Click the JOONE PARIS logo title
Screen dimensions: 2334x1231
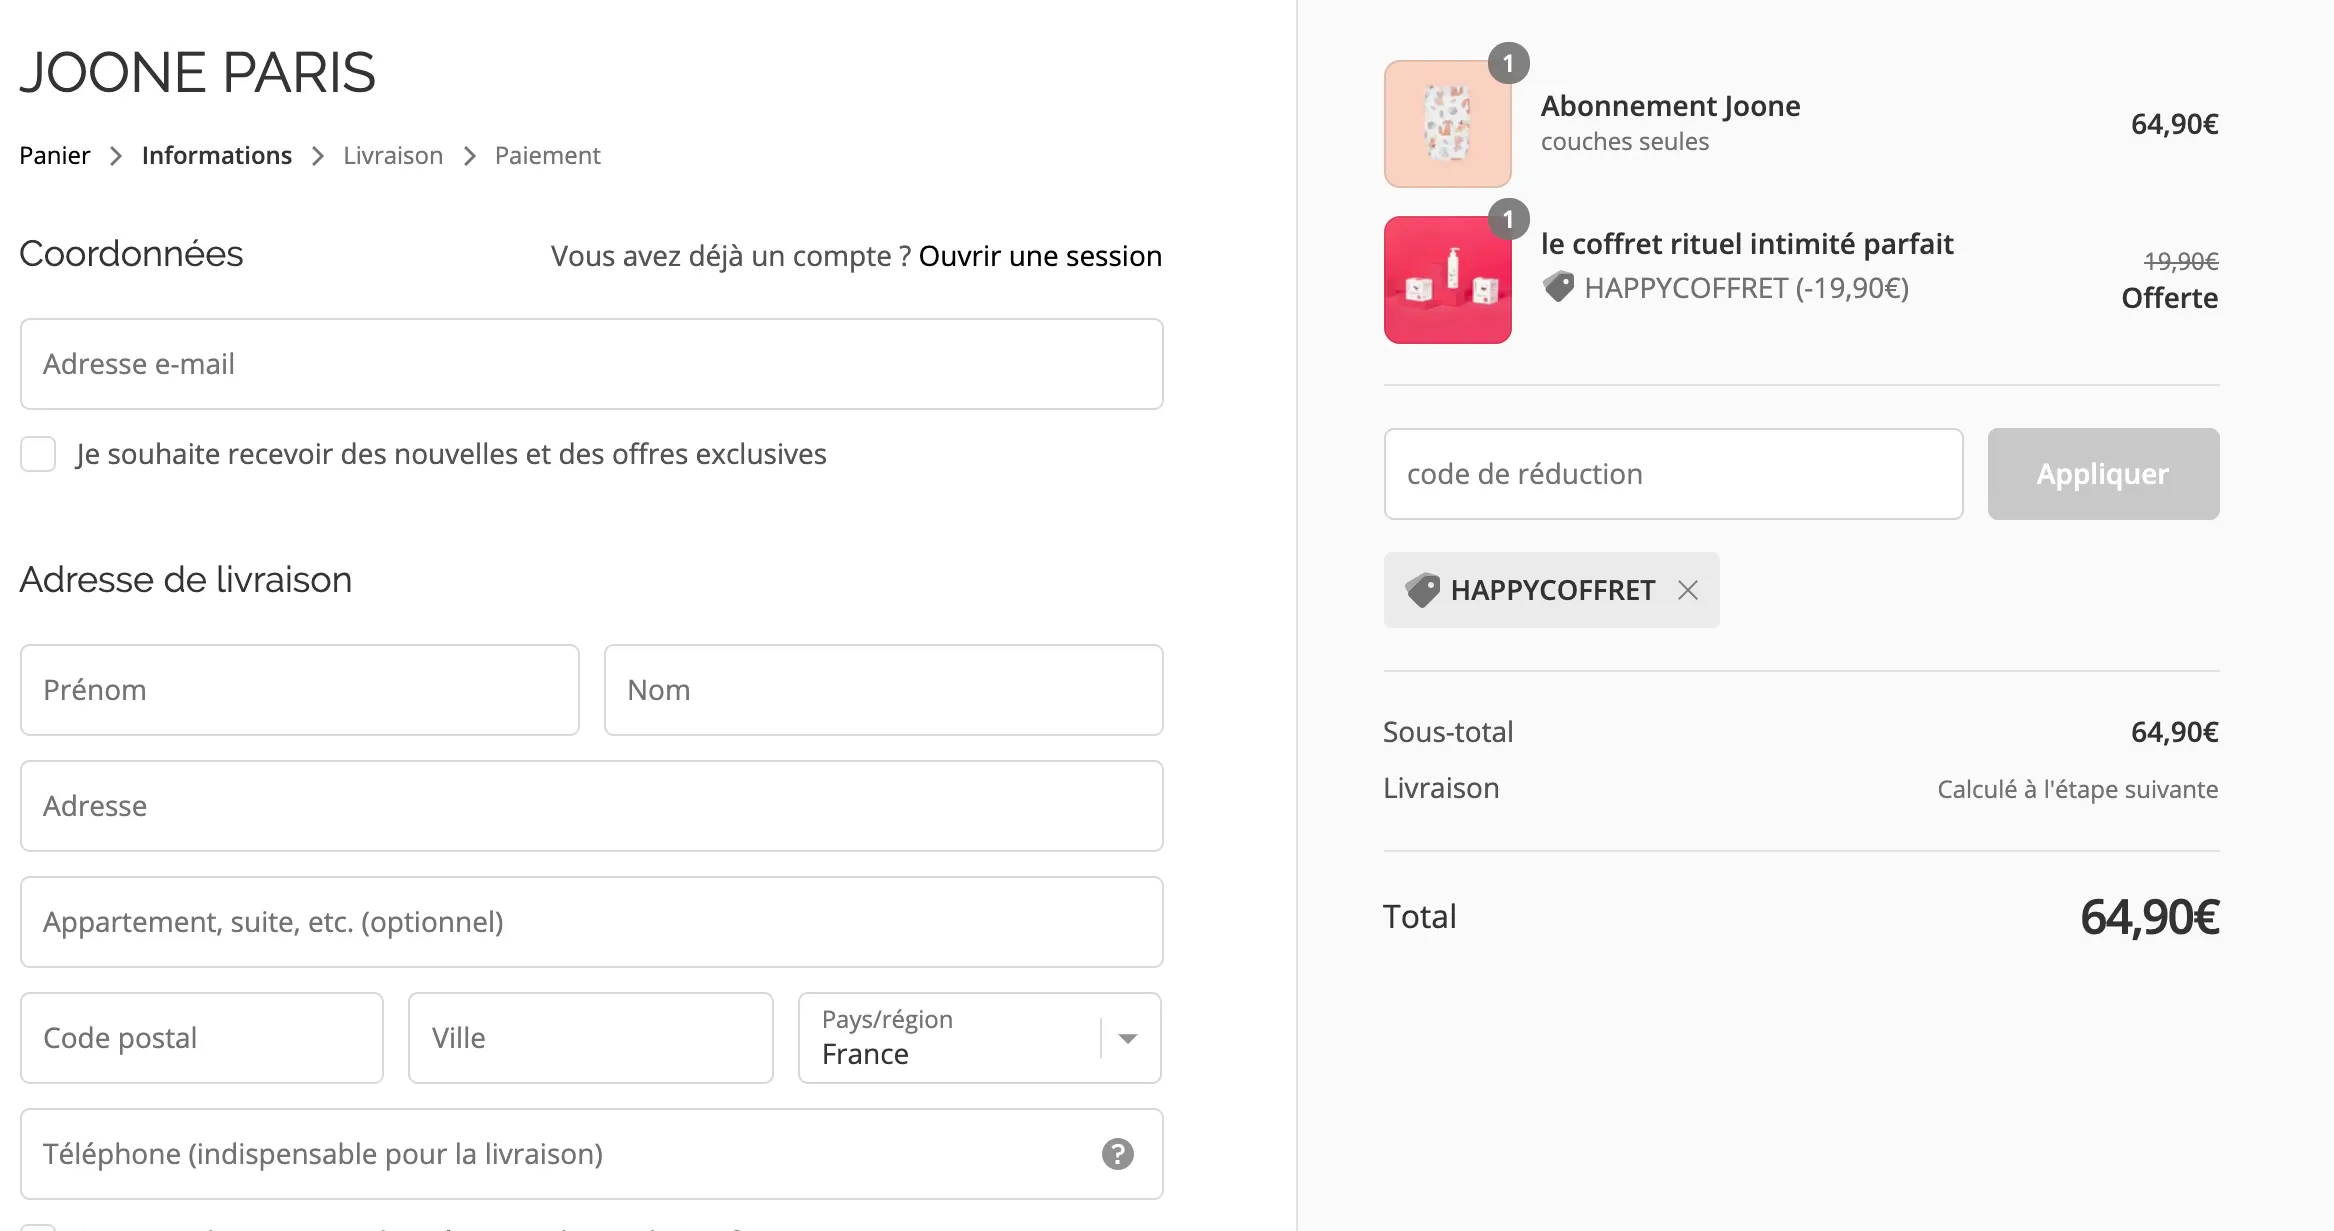pos(197,72)
